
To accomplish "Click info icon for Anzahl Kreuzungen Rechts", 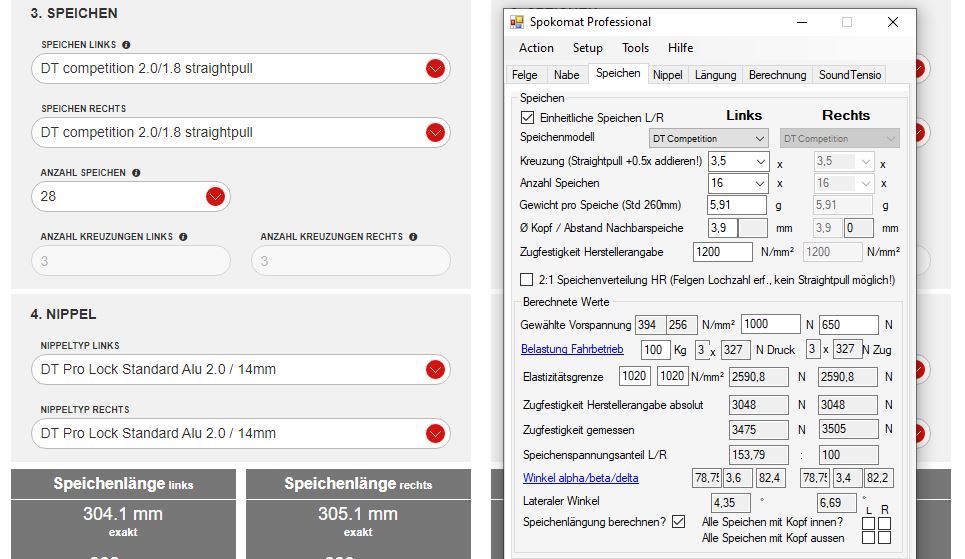I will point(413,237).
